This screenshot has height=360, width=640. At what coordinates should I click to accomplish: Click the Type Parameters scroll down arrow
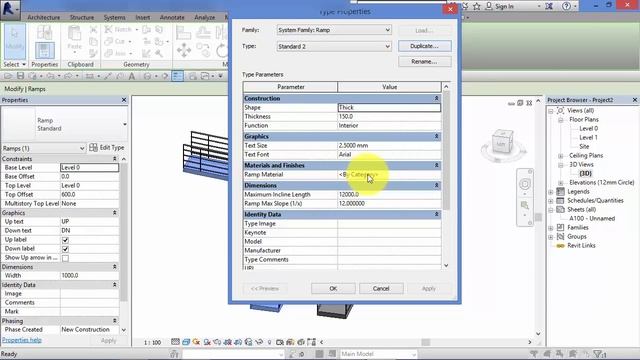point(446,266)
